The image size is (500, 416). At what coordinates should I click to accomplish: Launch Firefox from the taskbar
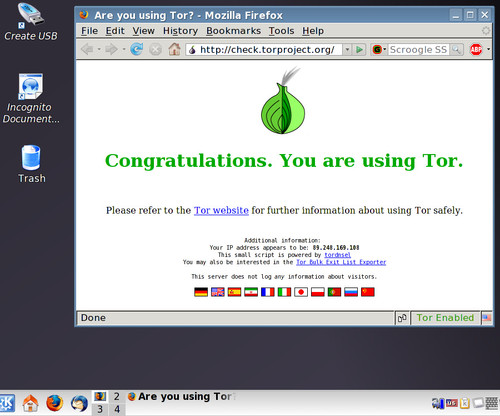[x=54, y=403]
